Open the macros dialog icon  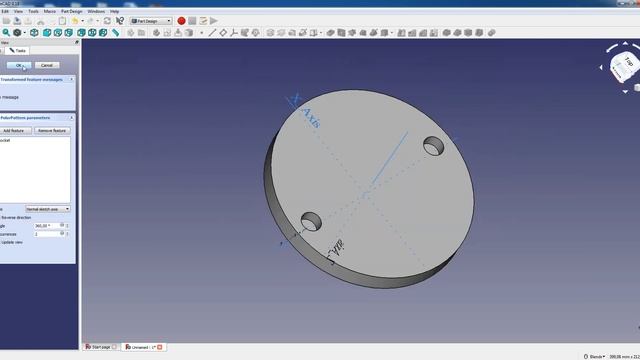[203, 21]
